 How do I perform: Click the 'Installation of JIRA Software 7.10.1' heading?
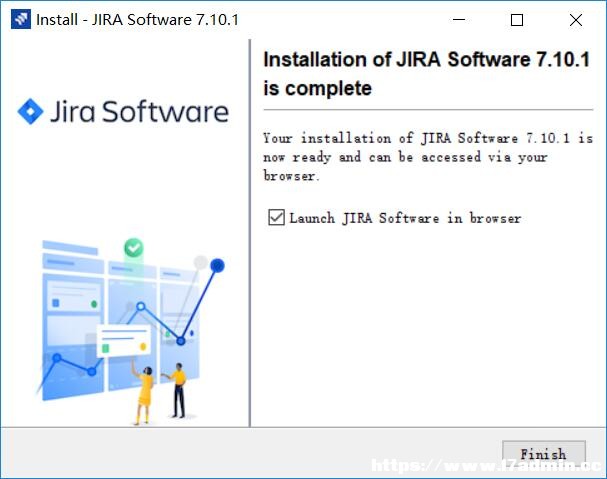coord(426,60)
